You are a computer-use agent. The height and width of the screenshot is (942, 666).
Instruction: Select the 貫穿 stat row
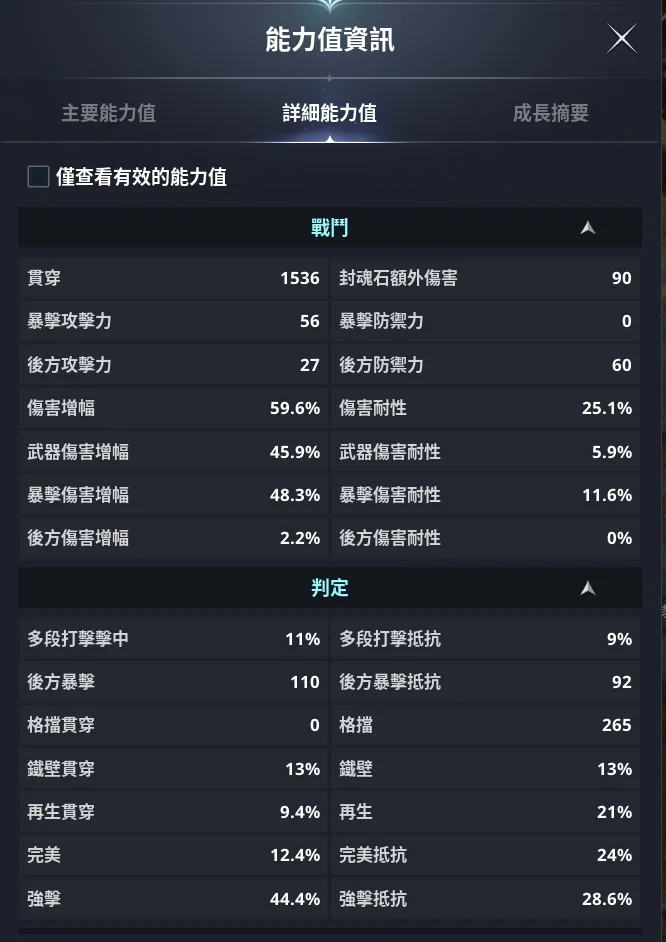(x=173, y=278)
